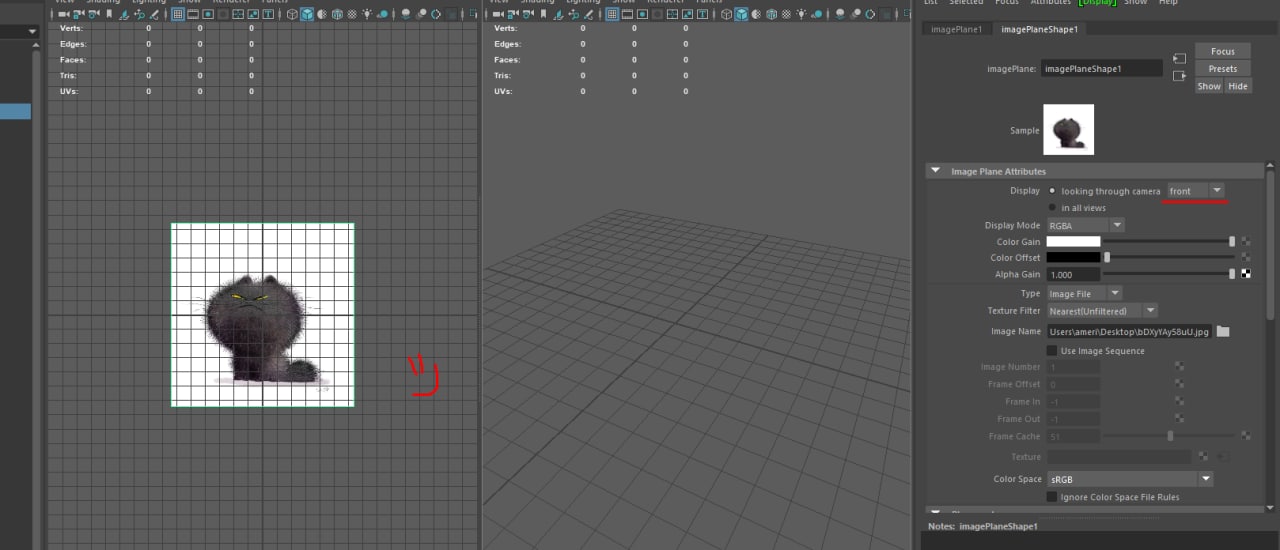Click the Alpha Gain slider handle

click(x=1232, y=274)
